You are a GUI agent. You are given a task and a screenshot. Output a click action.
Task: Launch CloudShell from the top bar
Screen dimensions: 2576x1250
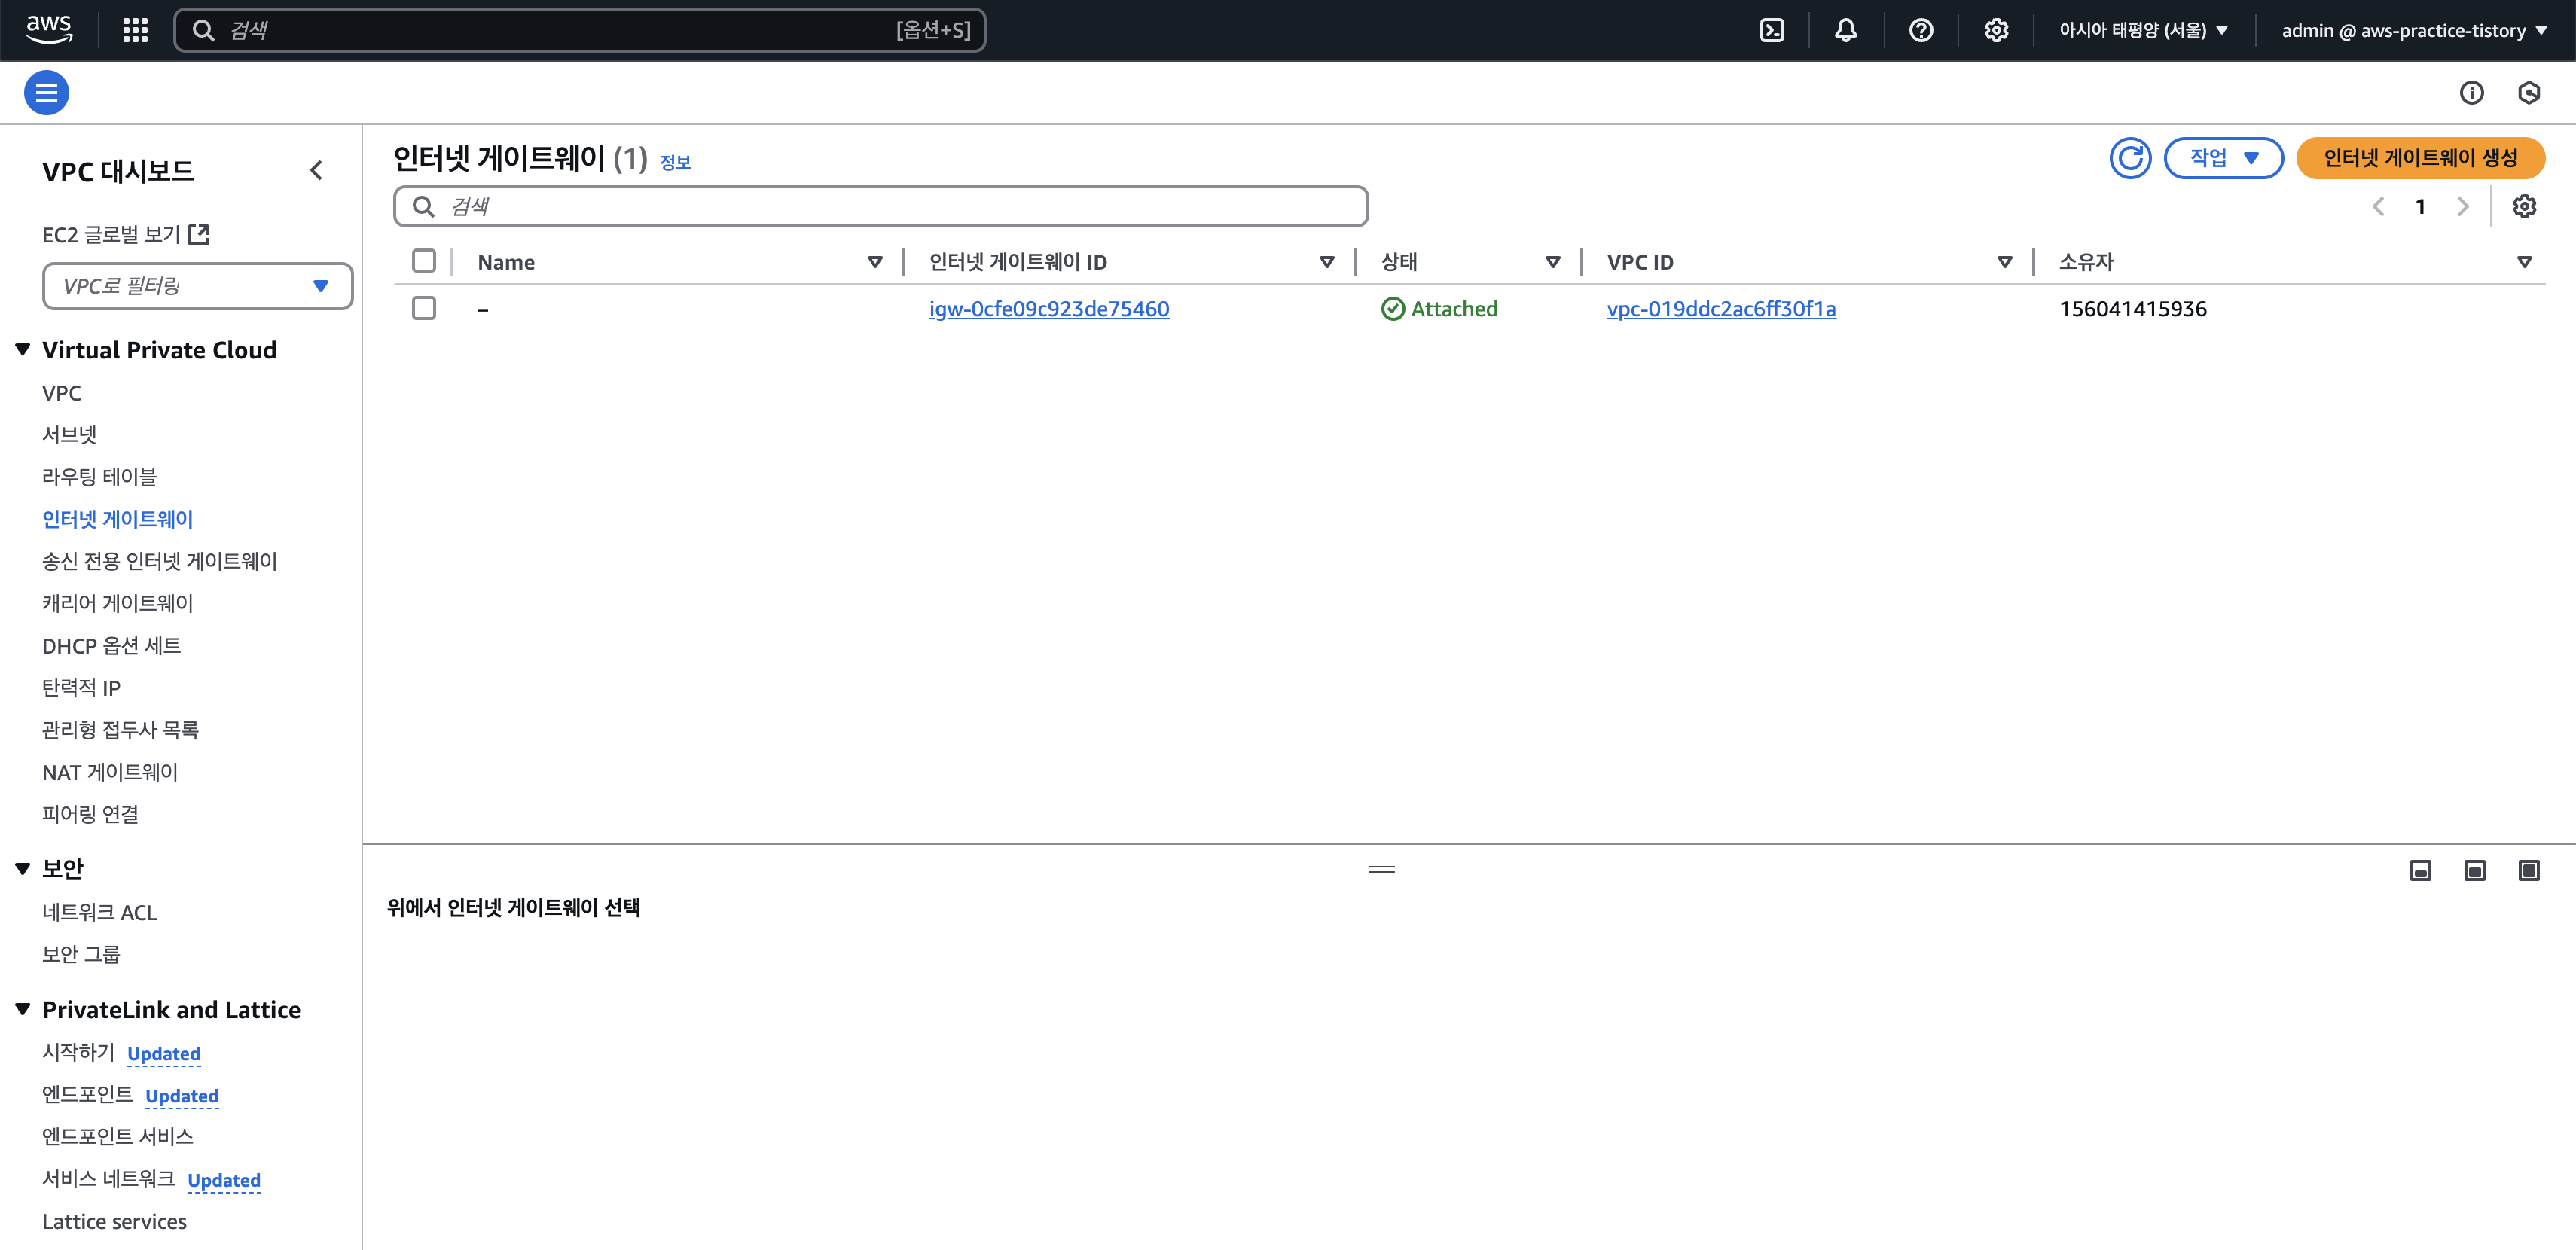point(1771,30)
